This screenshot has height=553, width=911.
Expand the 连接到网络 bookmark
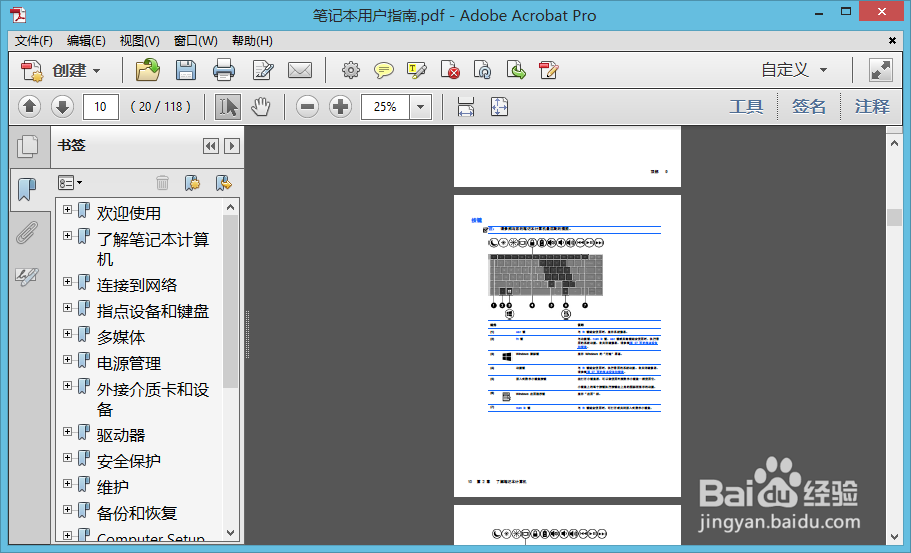pos(67,281)
